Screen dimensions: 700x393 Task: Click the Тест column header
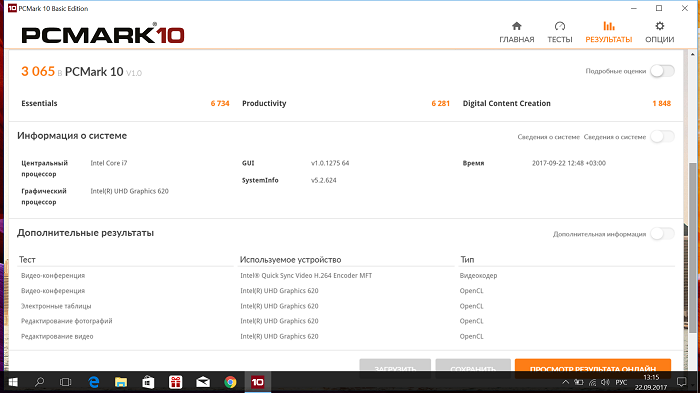pyautogui.click(x=27, y=259)
